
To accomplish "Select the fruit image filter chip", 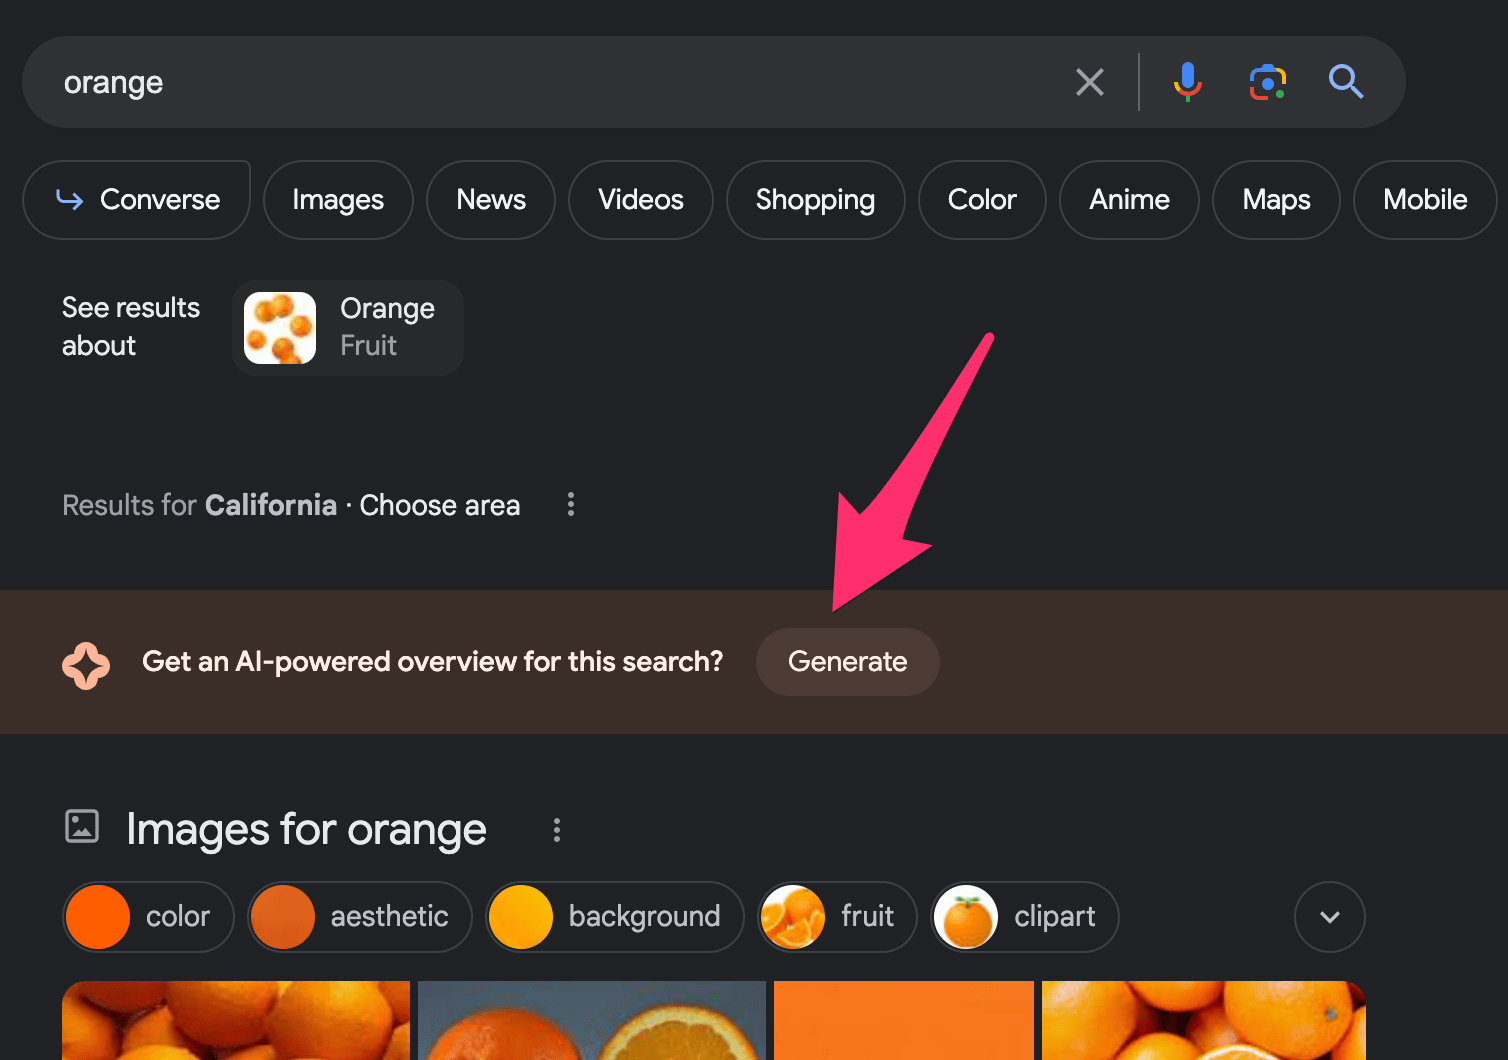I will [x=838, y=917].
